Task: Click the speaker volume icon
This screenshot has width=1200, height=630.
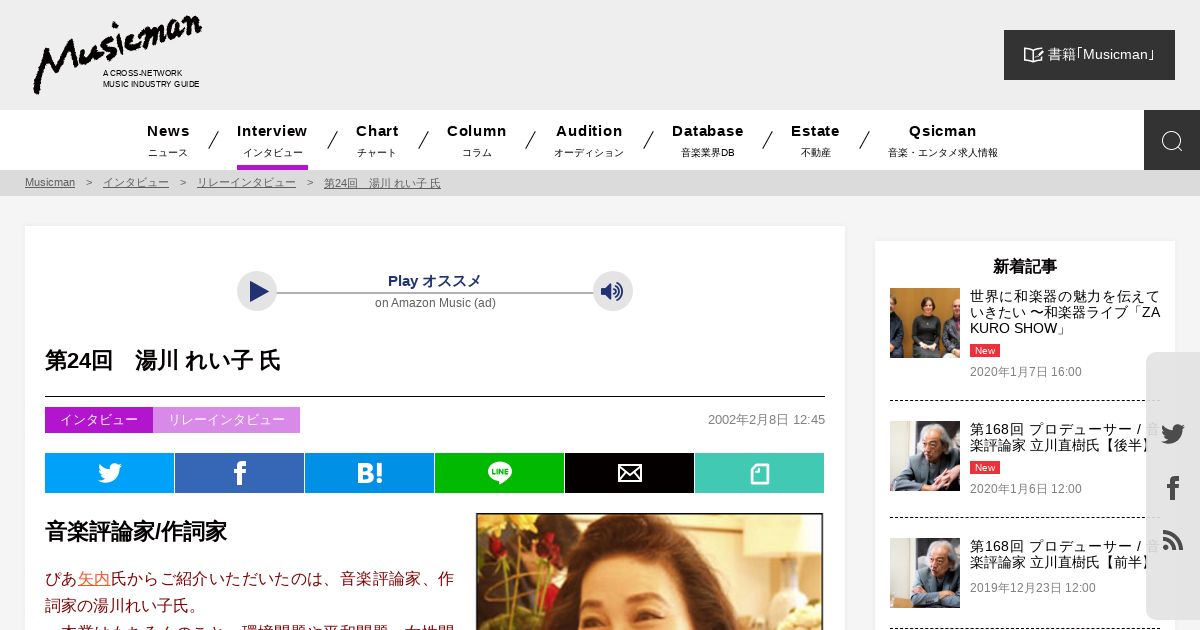Action: pos(613,291)
